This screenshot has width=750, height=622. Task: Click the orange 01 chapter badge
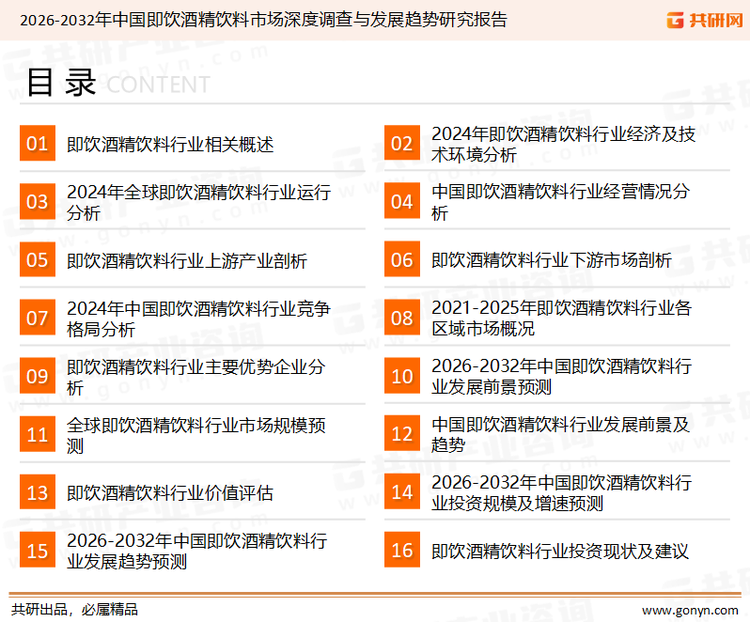37,143
